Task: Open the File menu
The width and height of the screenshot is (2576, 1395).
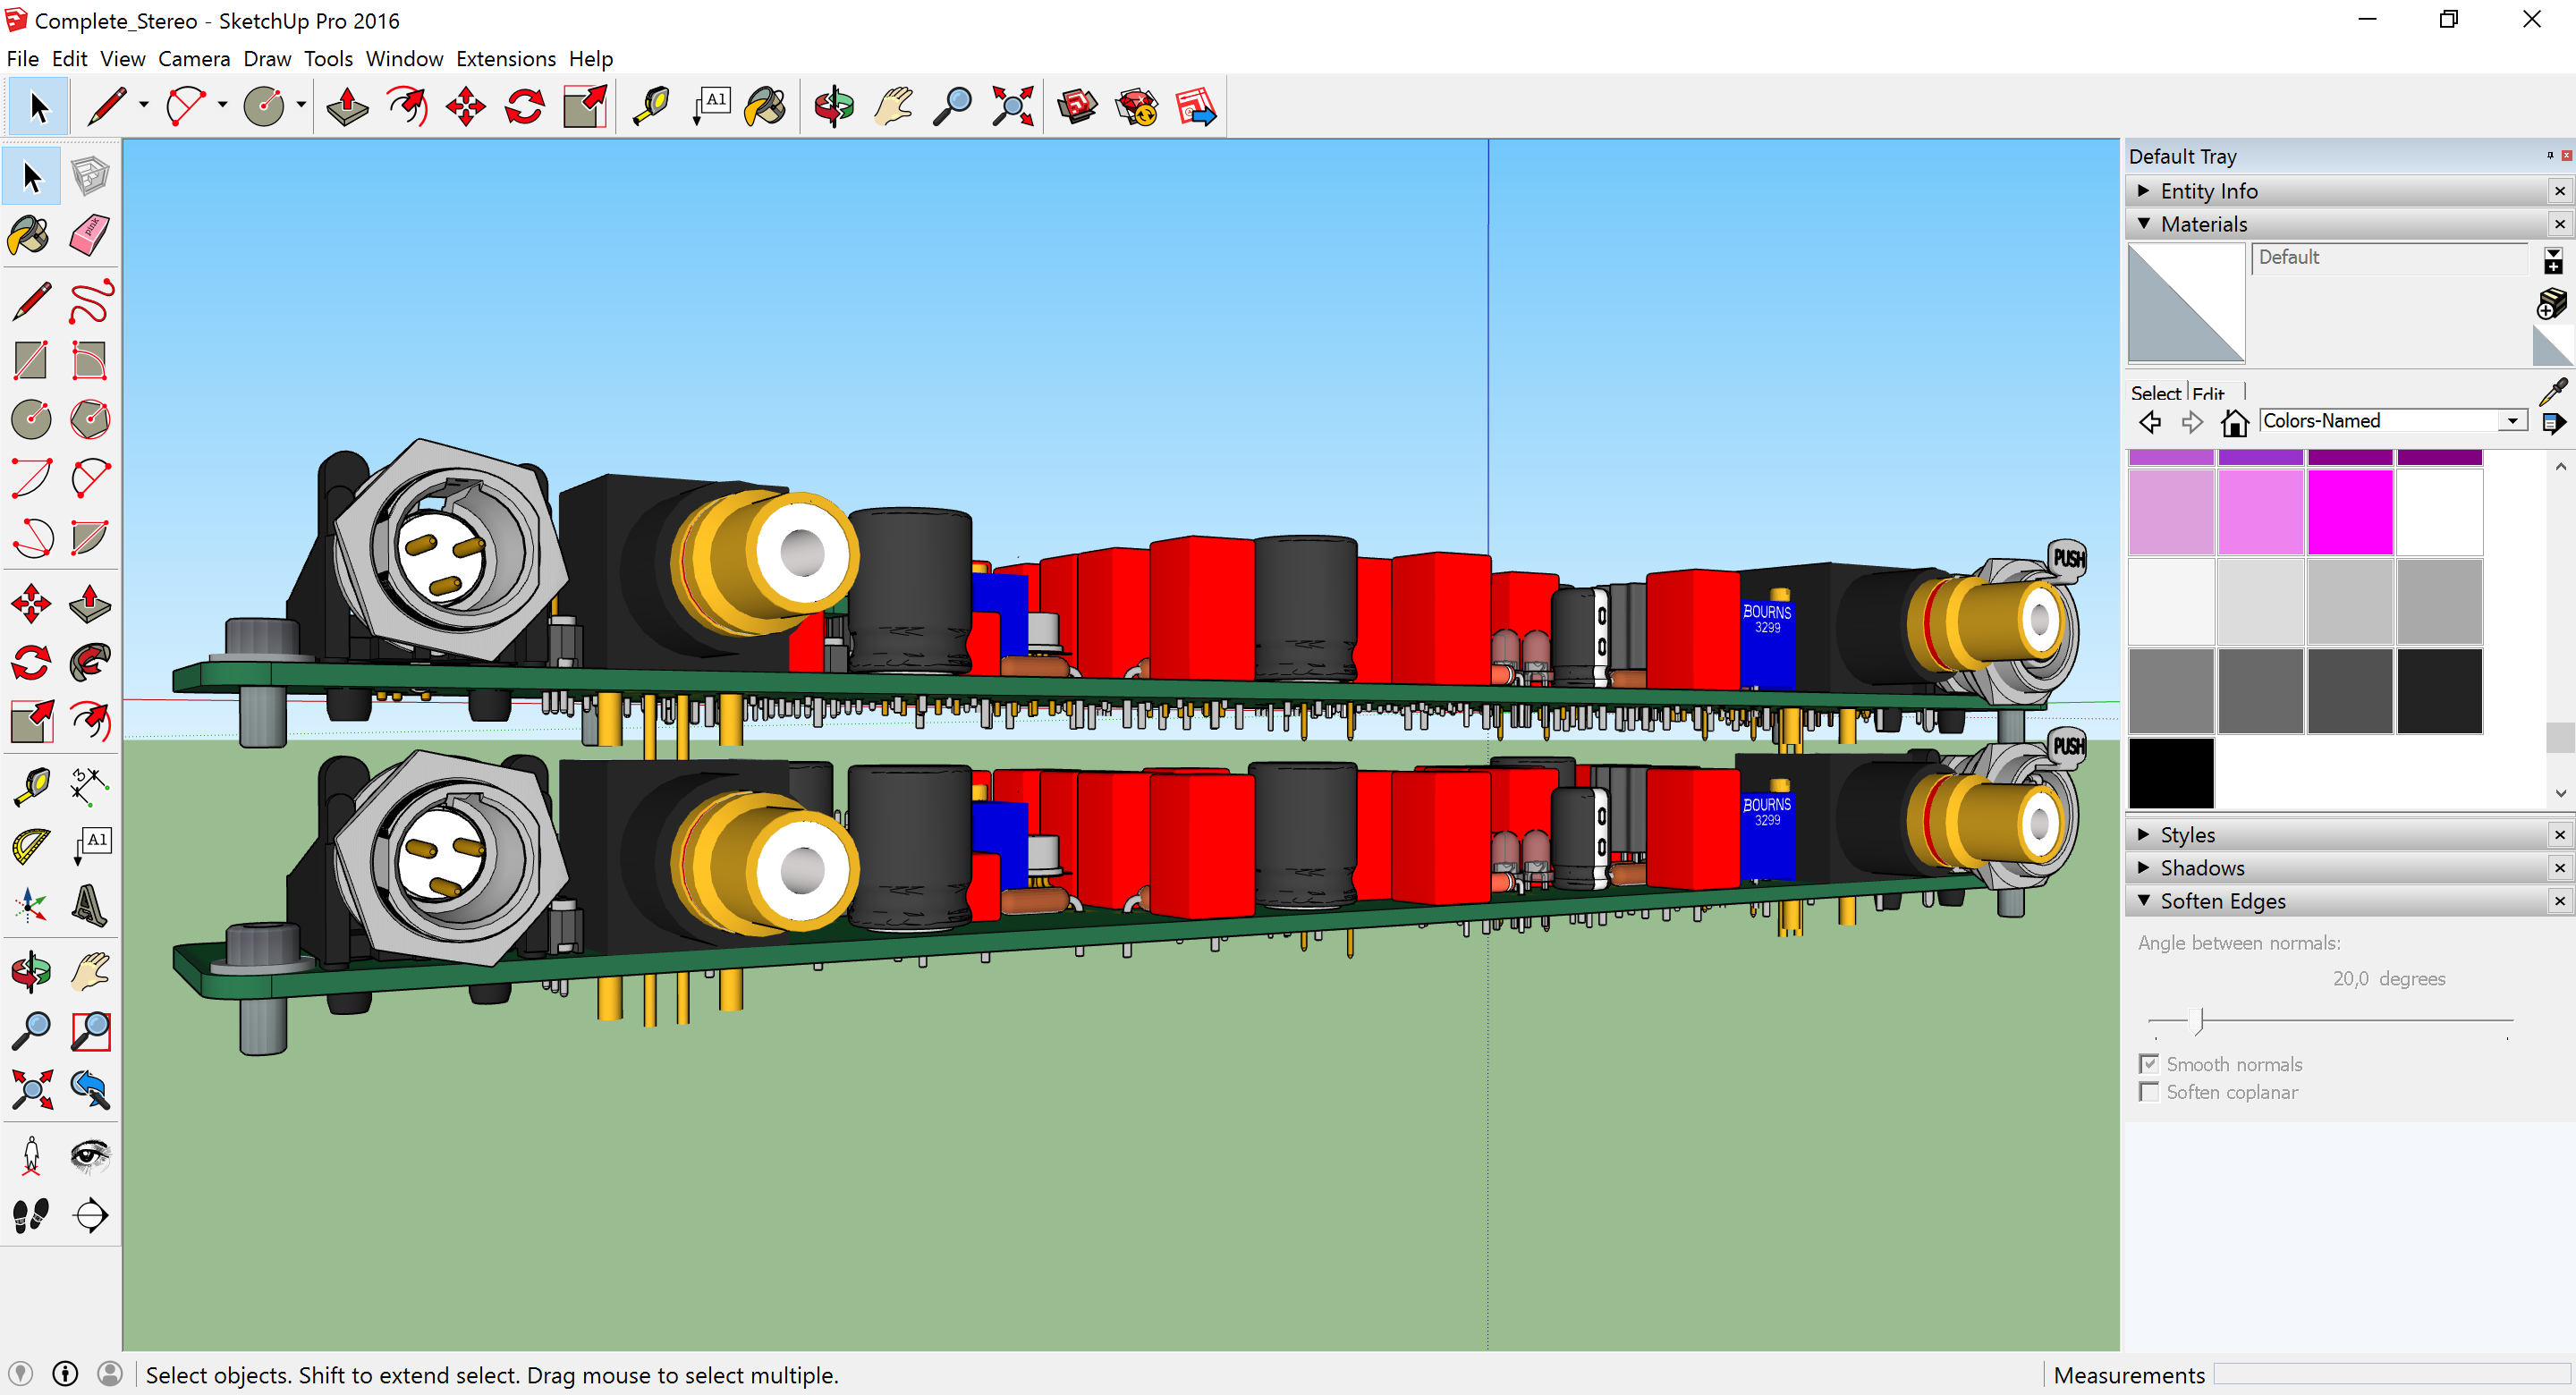Action: click(22, 59)
